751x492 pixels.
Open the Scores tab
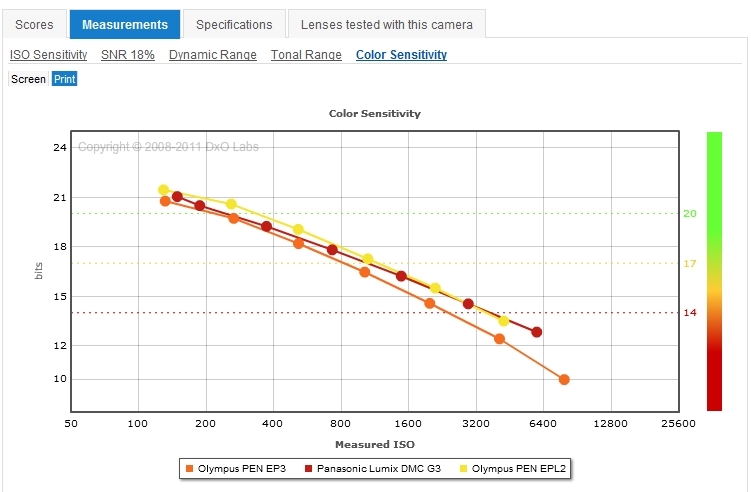point(34,24)
